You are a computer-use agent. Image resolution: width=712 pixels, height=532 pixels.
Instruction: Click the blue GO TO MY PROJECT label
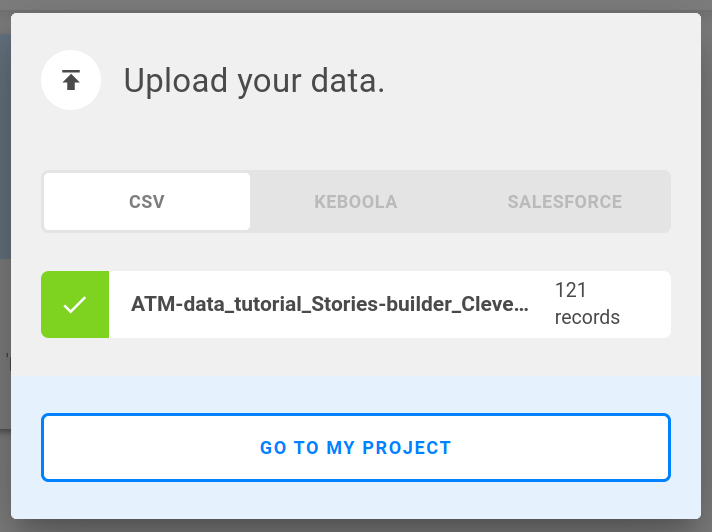pyautogui.click(x=356, y=448)
